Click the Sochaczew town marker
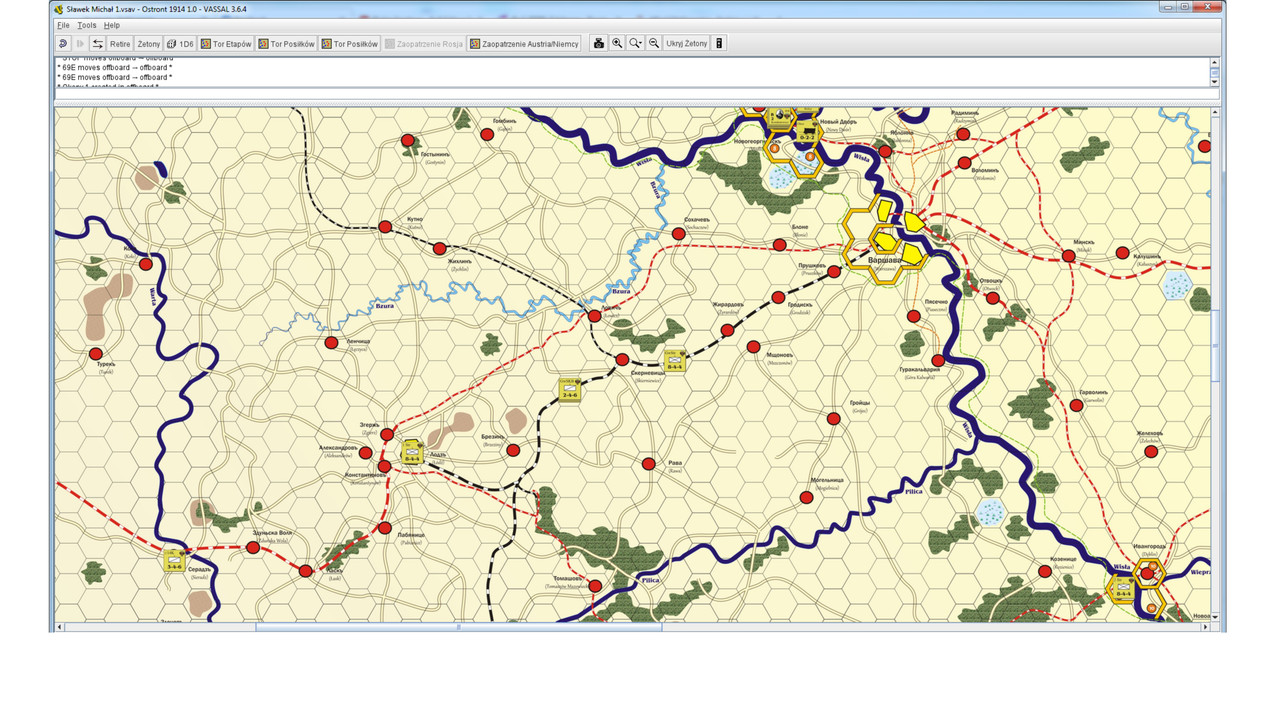Screen dimensions: 1280x714 pos(679,233)
